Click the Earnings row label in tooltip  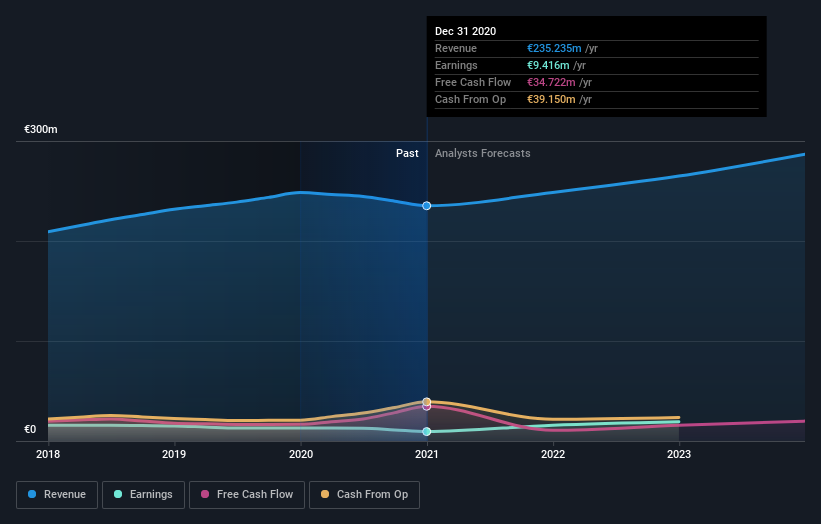pyautogui.click(x=456, y=65)
